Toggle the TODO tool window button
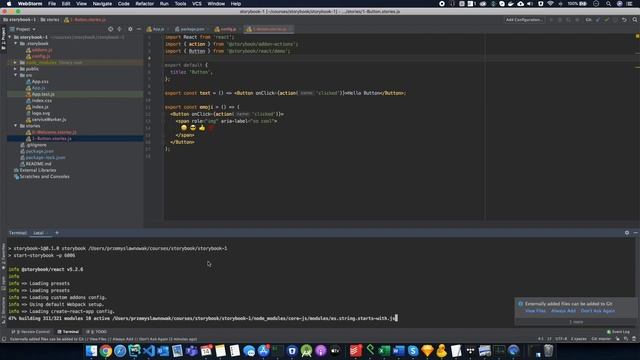Viewport: 640px width, 360px height. [x=97, y=332]
